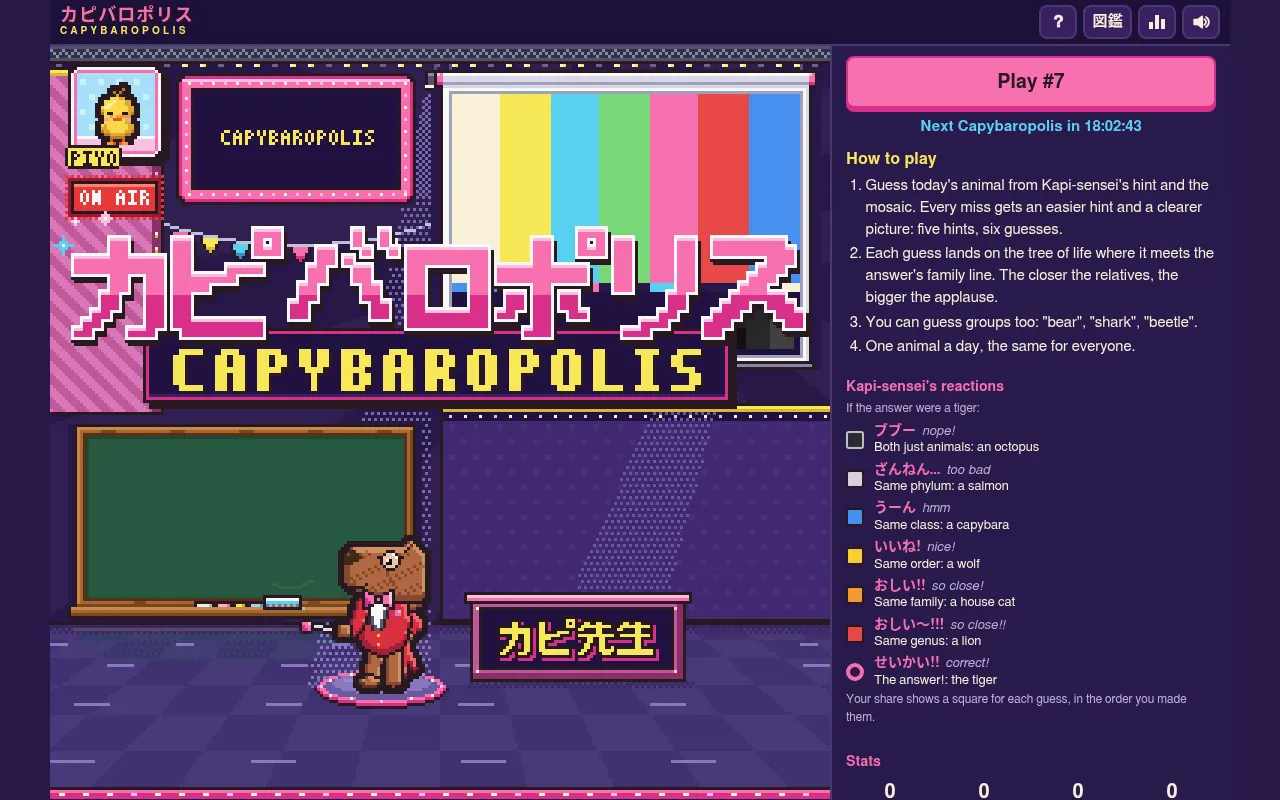Viewport: 1280px width, 800px height.
Task: Click the gray 'Both just animals' square
Action: (855, 440)
